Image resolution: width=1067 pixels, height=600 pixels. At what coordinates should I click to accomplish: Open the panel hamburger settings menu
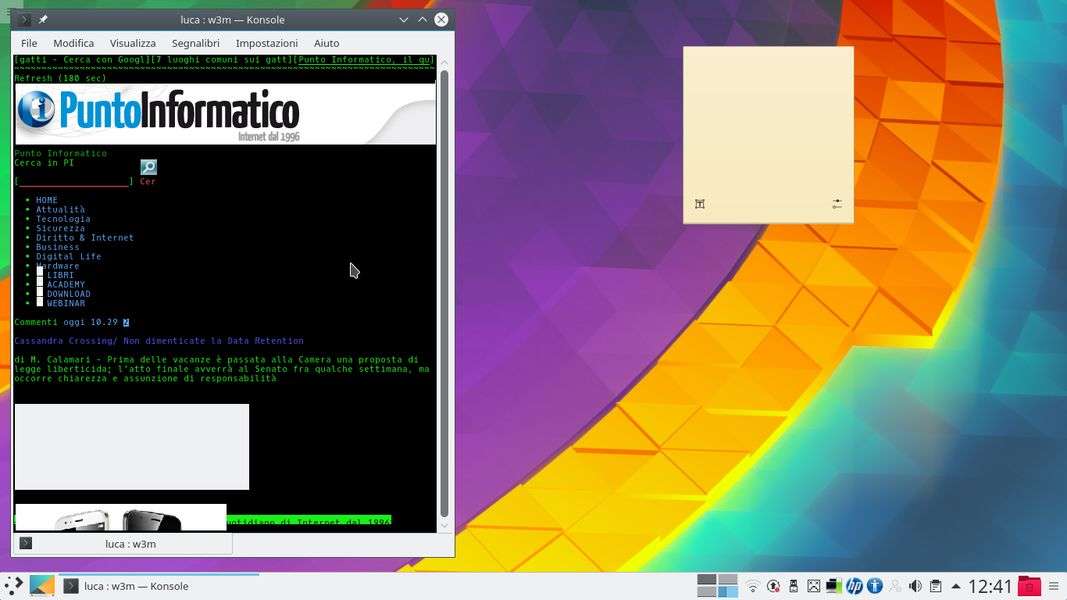coord(1052,586)
